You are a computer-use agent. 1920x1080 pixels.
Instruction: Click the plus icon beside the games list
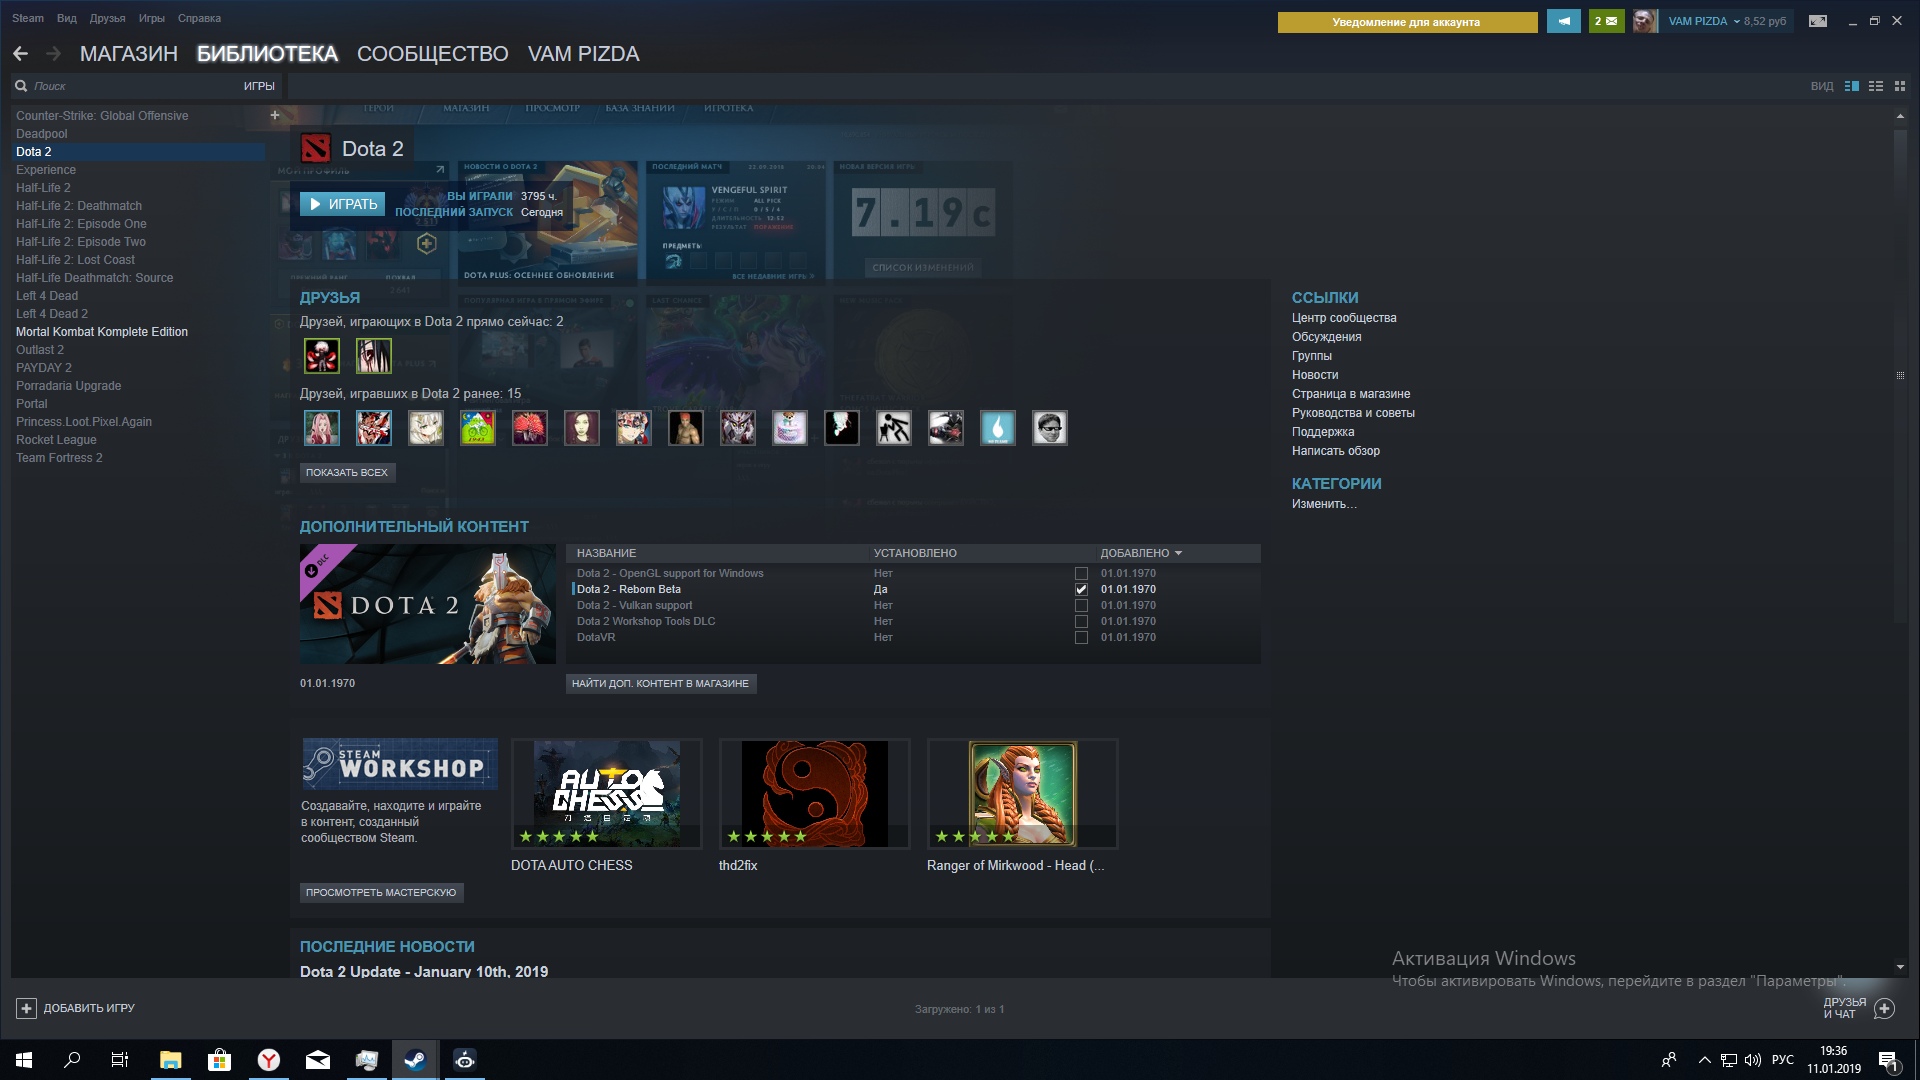(x=275, y=115)
